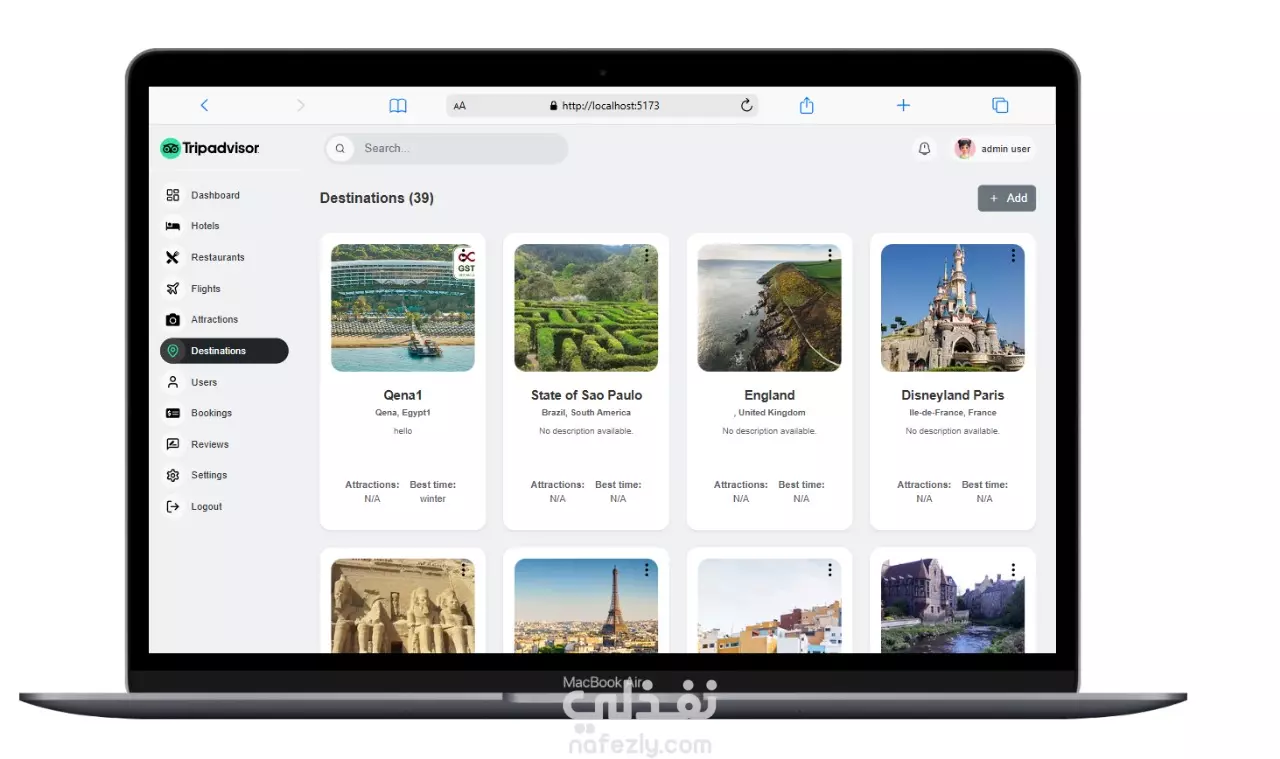Click the Eiffel Tower photo
Viewport: 1280px width, 759px height.
point(586,606)
